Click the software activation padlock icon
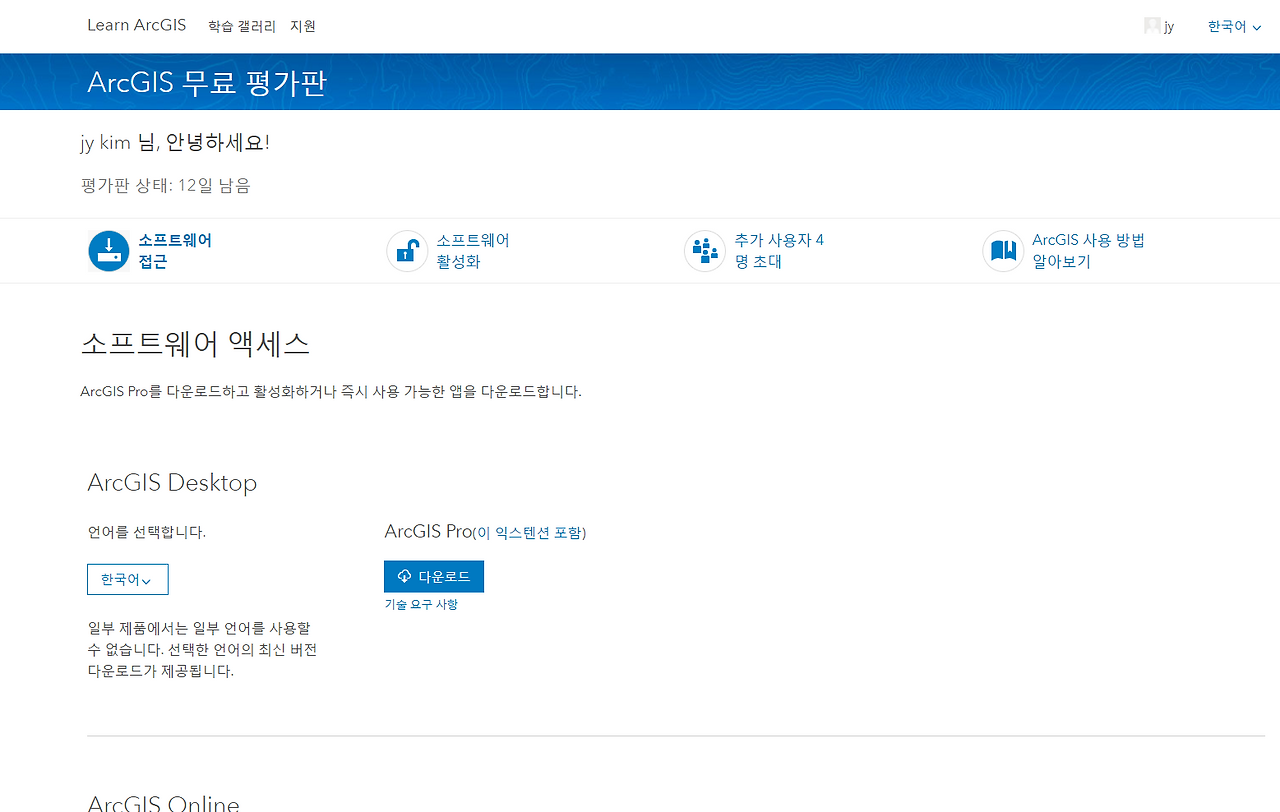The width and height of the screenshot is (1280, 812). pyautogui.click(x=407, y=251)
